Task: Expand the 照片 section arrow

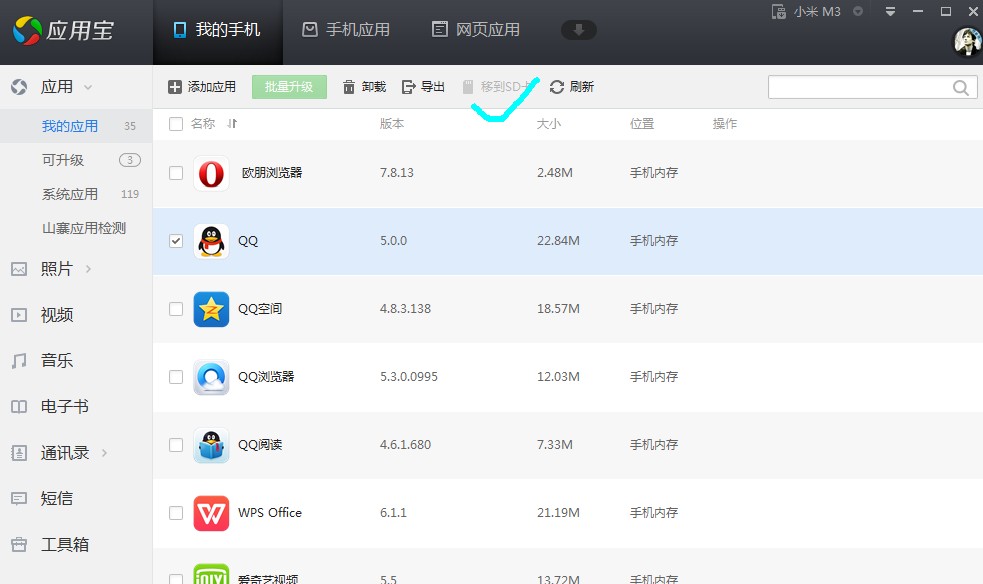Action: 88,269
